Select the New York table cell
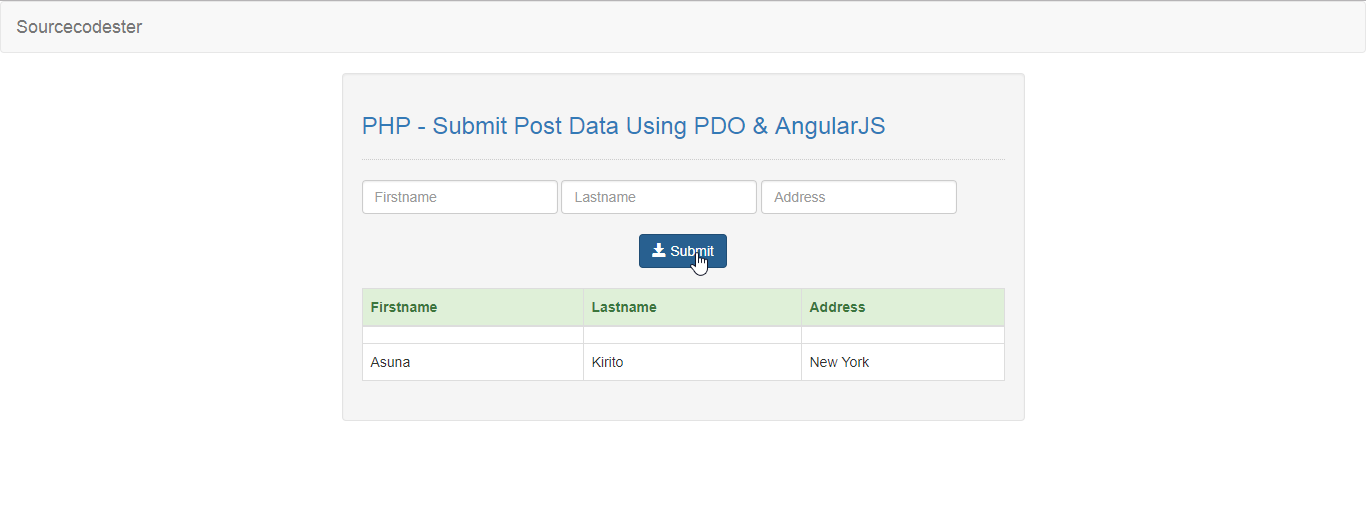1366x507 pixels. (x=903, y=362)
